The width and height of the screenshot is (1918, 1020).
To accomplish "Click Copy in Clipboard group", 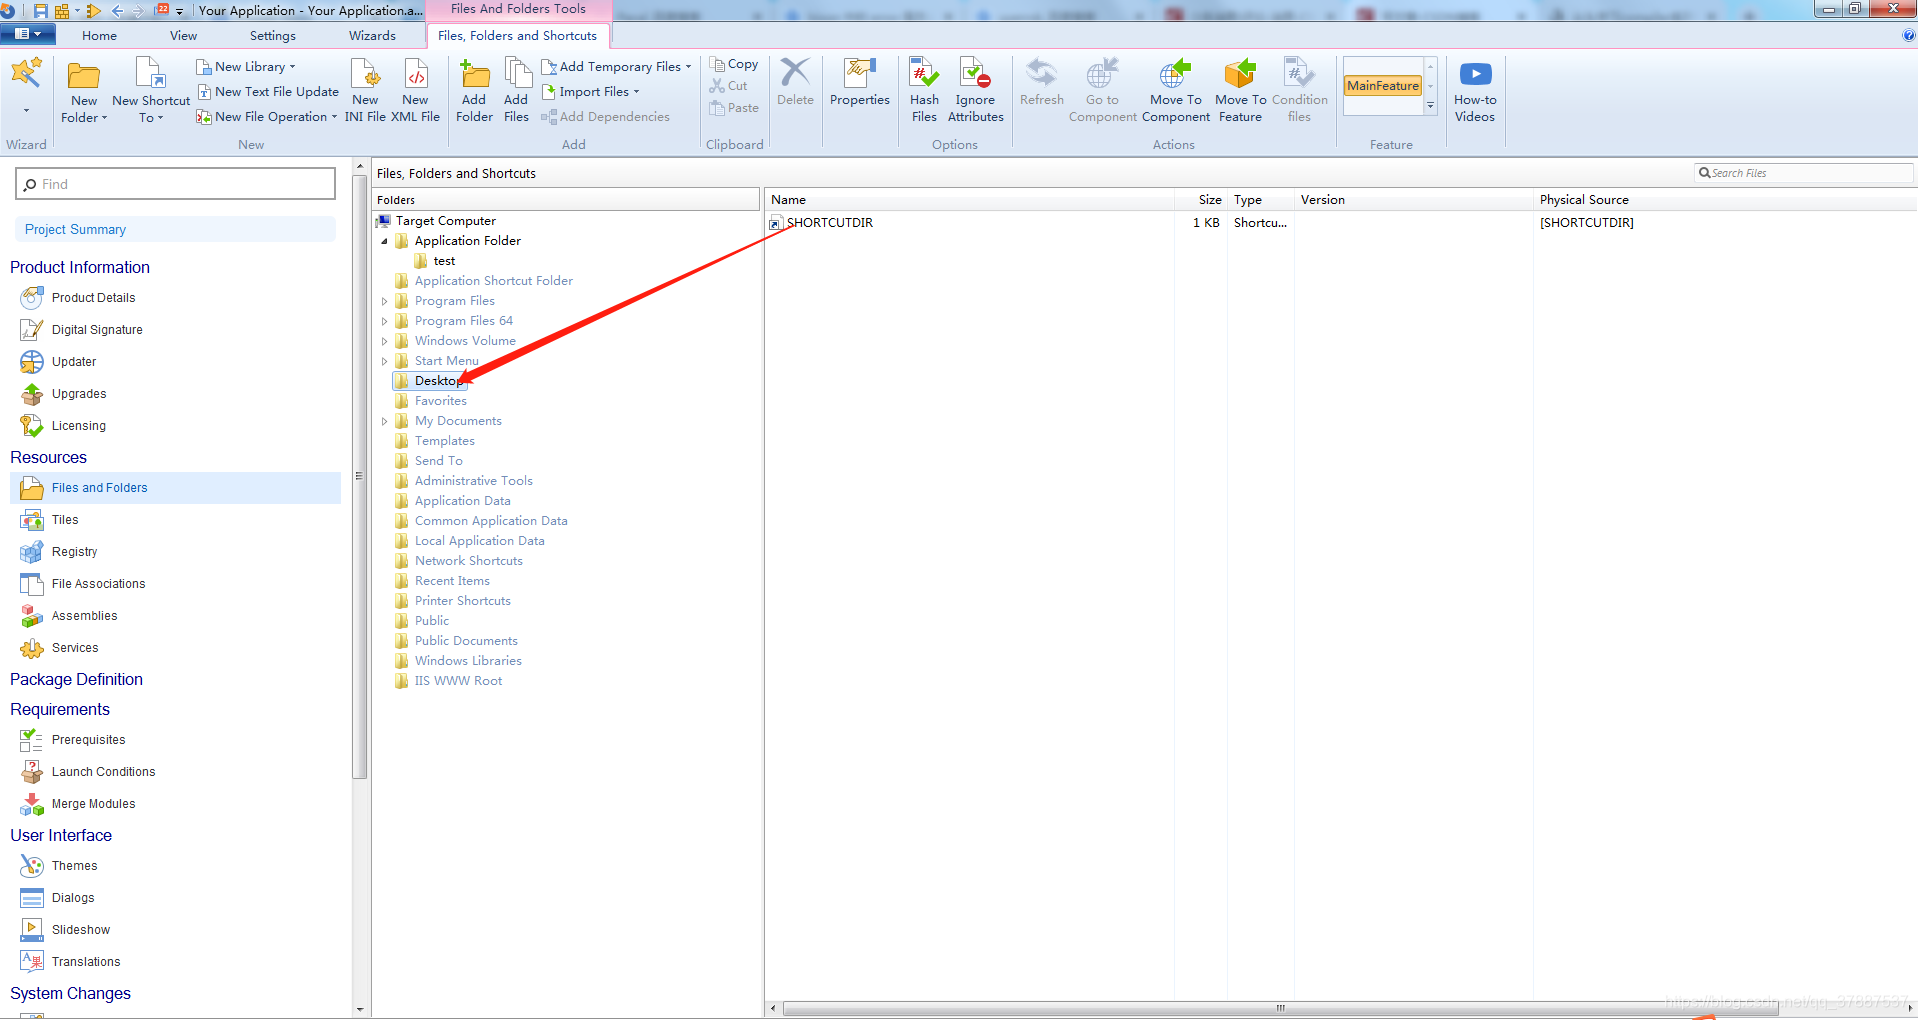I will click(x=734, y=64).
